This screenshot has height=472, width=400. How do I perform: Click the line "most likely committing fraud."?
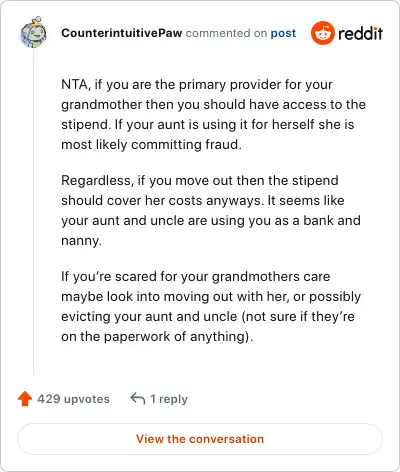click(151, 145)
